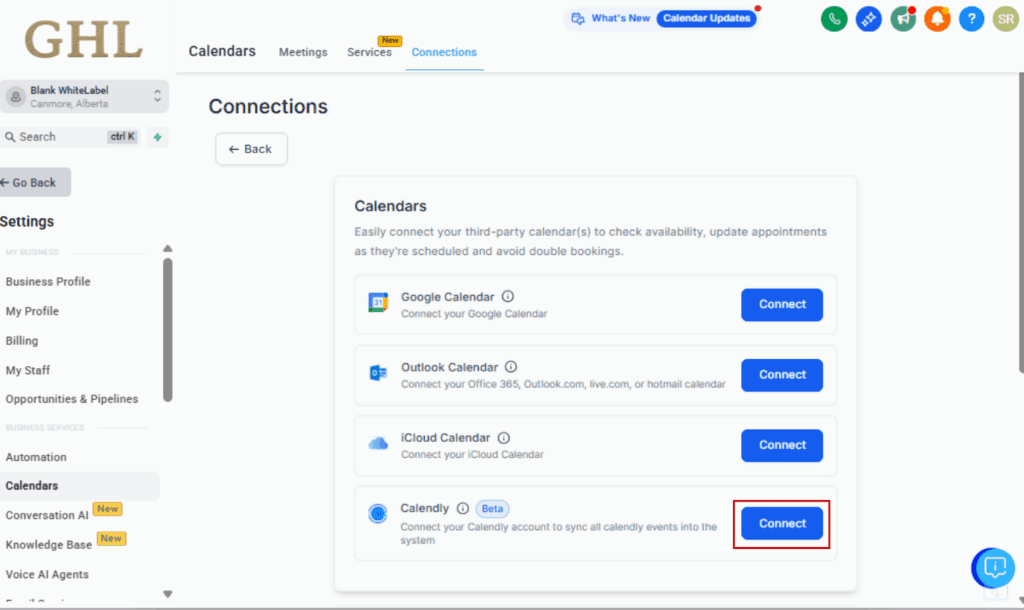Select the Connections tab
1024x610 pixels.
pyautogui.click(x=444, y=52)
